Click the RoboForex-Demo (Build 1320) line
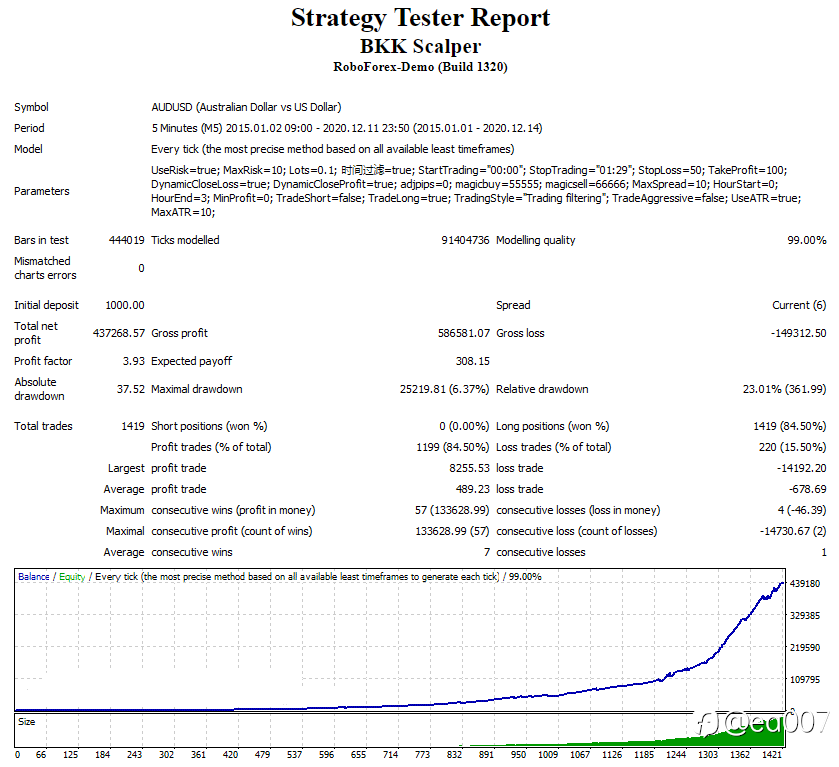 click(x=420, y=67)
